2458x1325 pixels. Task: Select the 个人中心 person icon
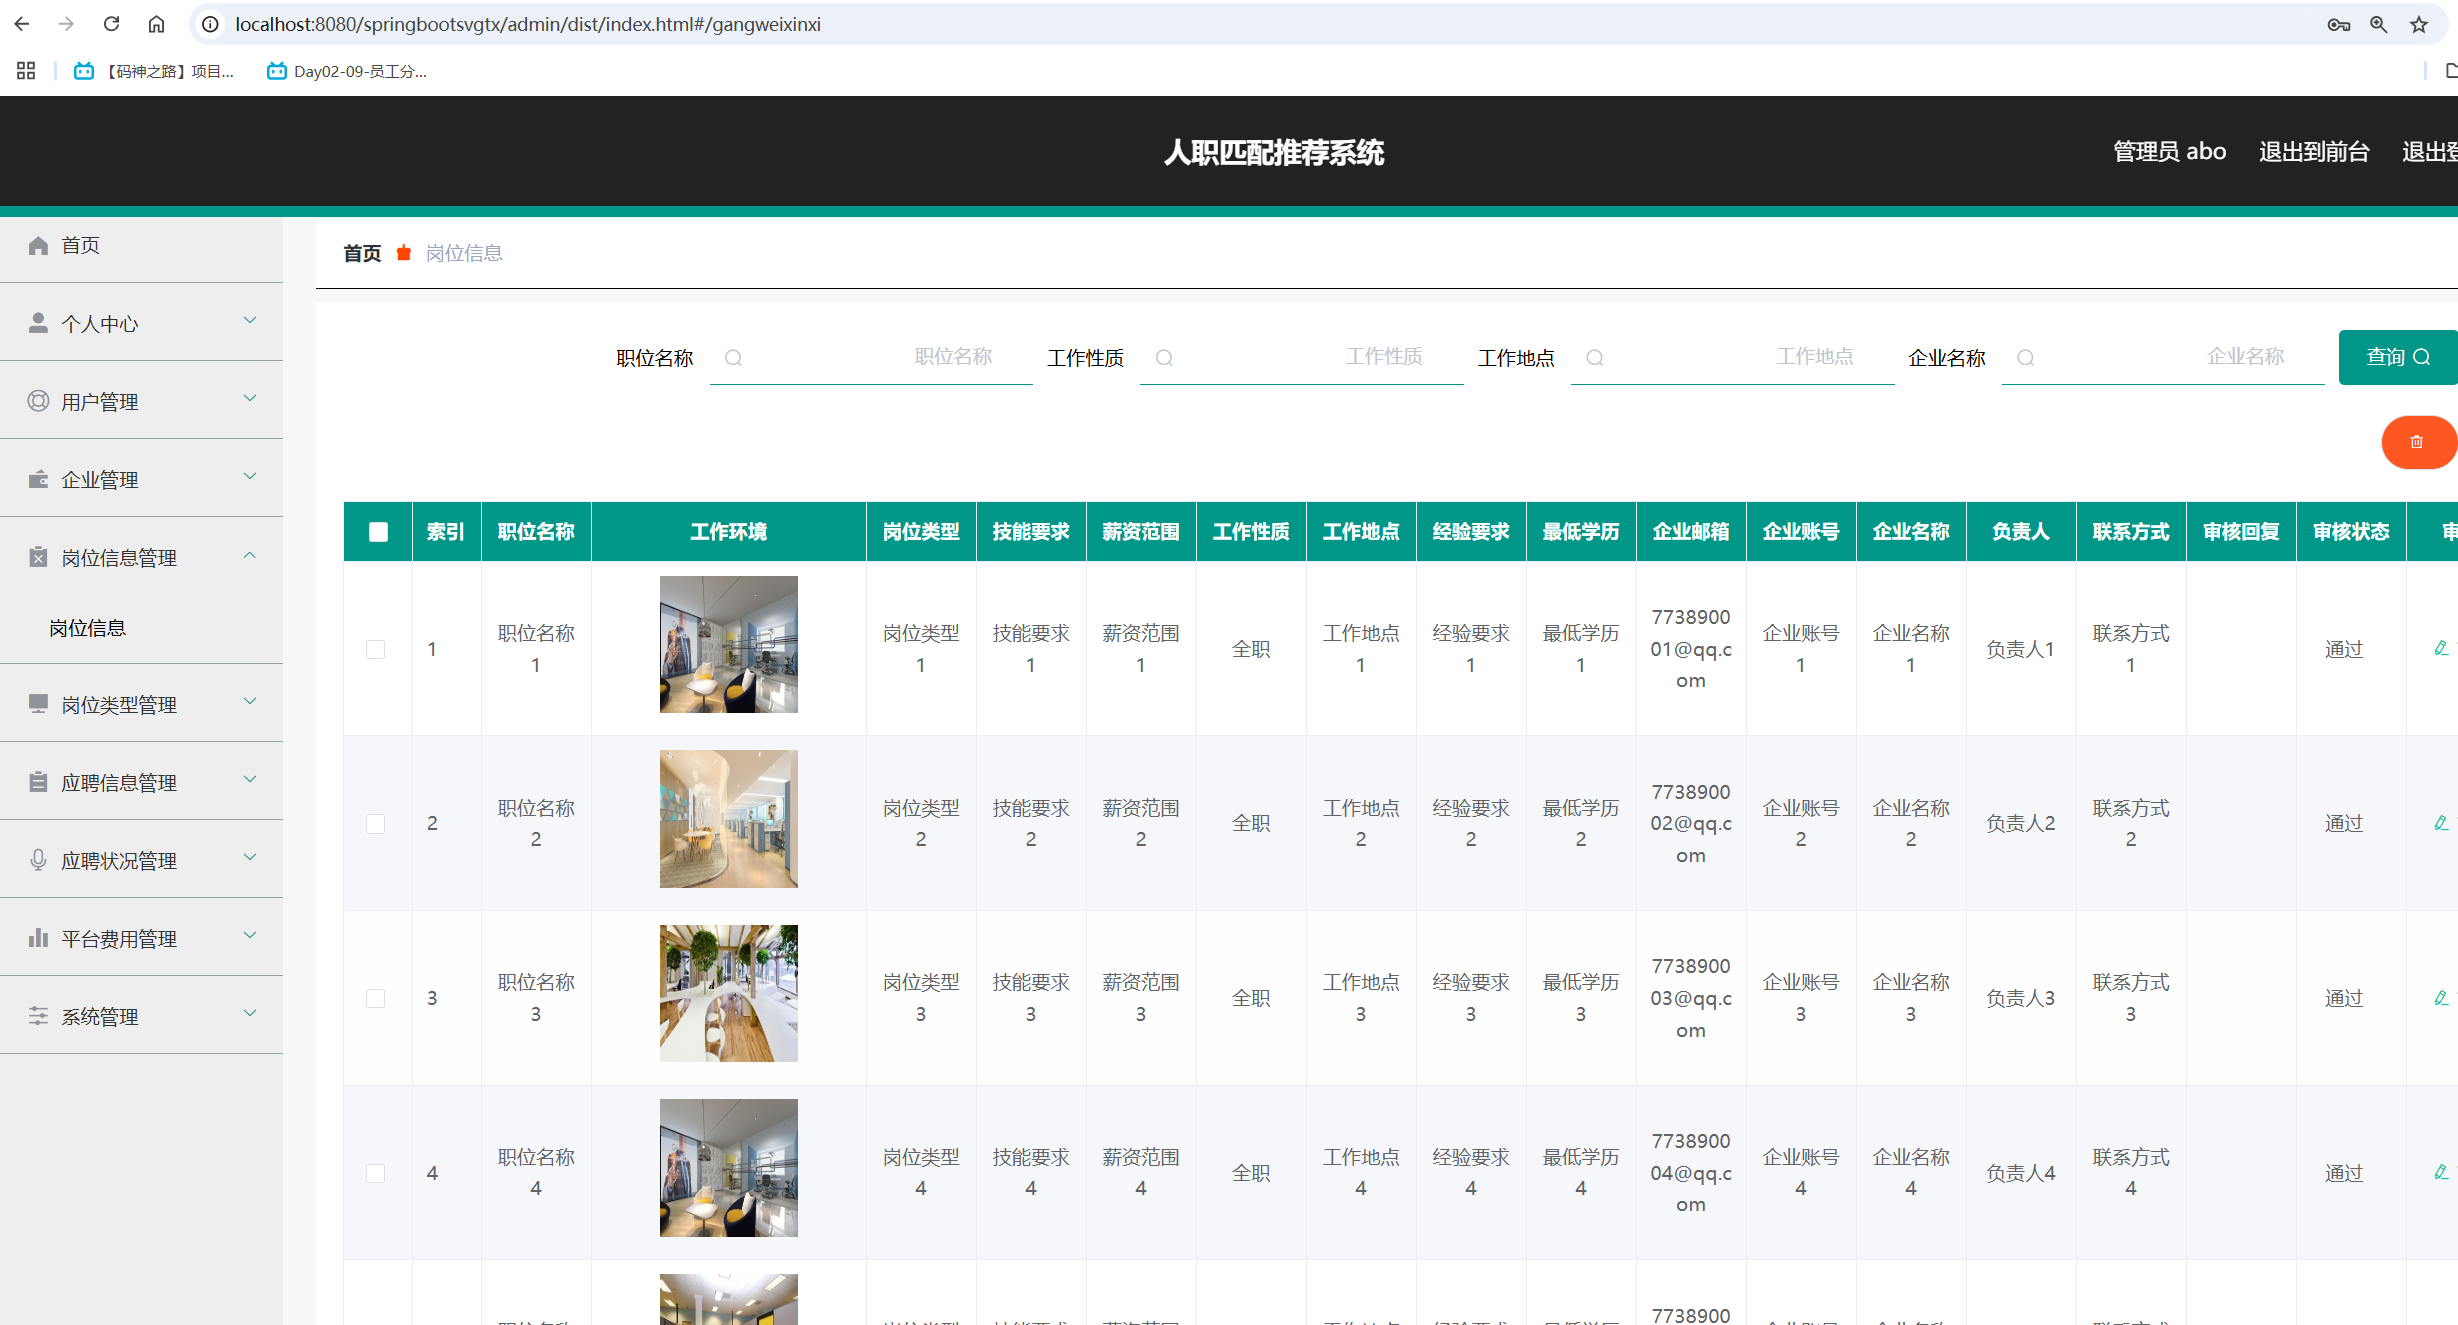[x=38, y=321]
